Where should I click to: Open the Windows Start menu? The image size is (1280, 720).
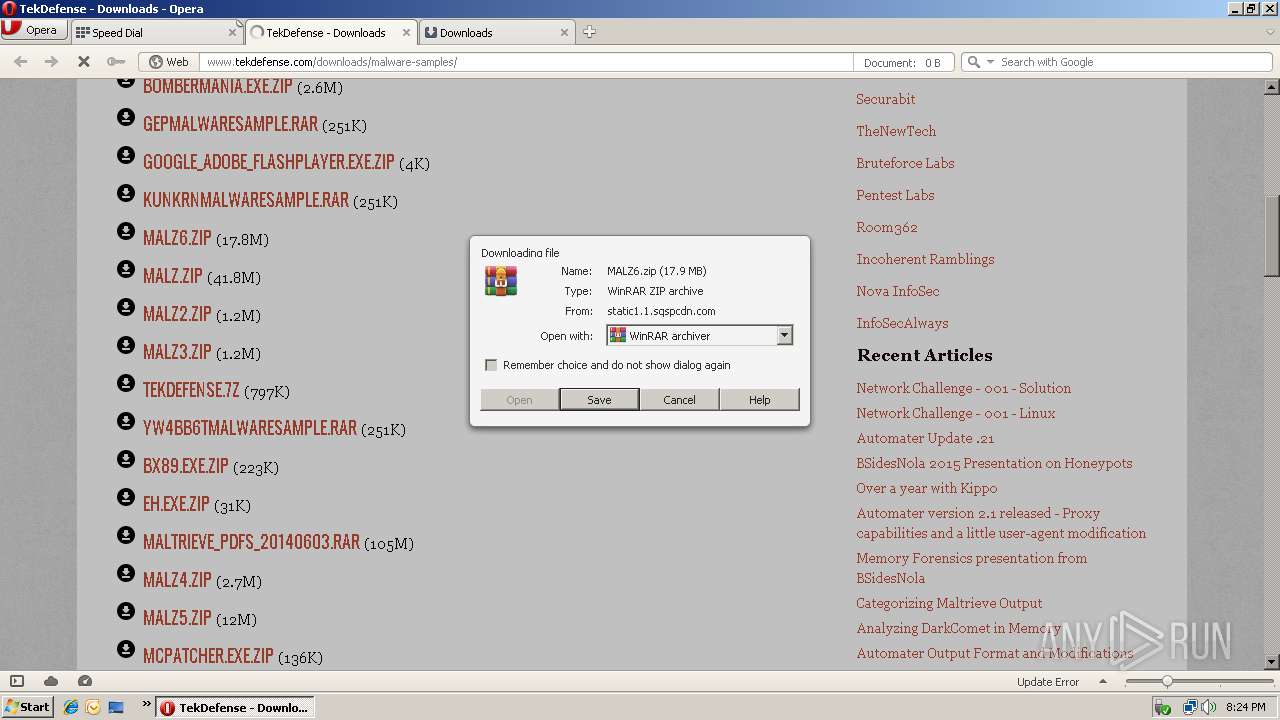click(27, 707)
